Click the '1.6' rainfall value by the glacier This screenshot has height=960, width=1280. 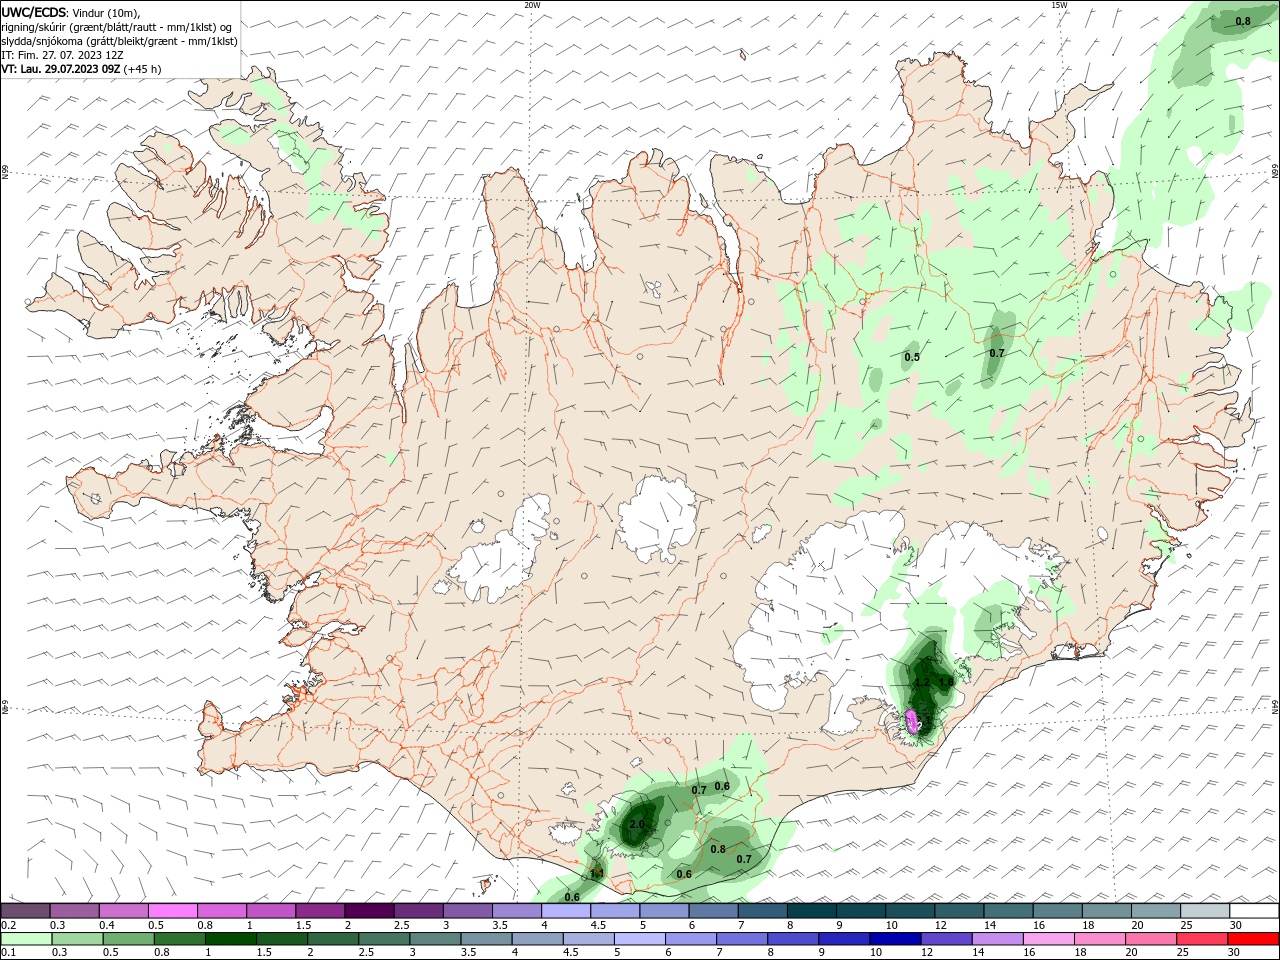coord(946,681)
